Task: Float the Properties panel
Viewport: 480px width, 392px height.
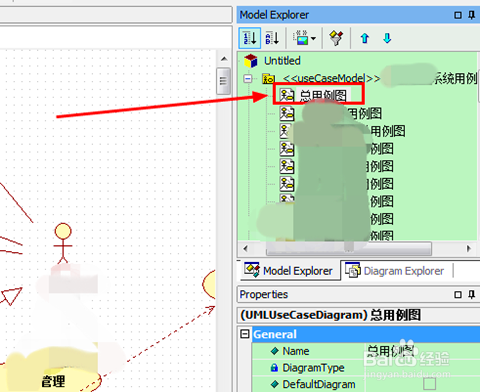Action: tap(458, 295)
